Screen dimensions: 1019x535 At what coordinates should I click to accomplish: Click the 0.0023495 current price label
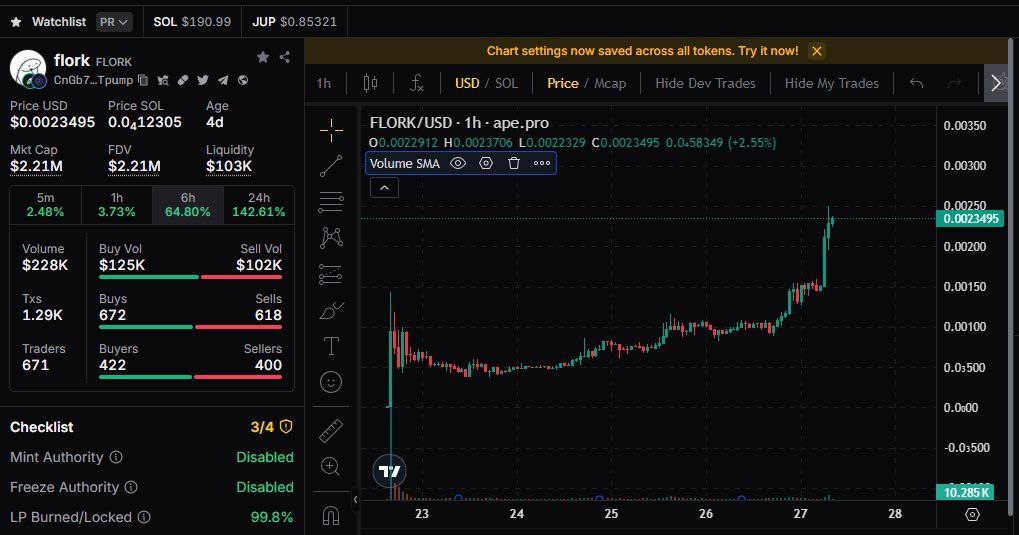970,218
